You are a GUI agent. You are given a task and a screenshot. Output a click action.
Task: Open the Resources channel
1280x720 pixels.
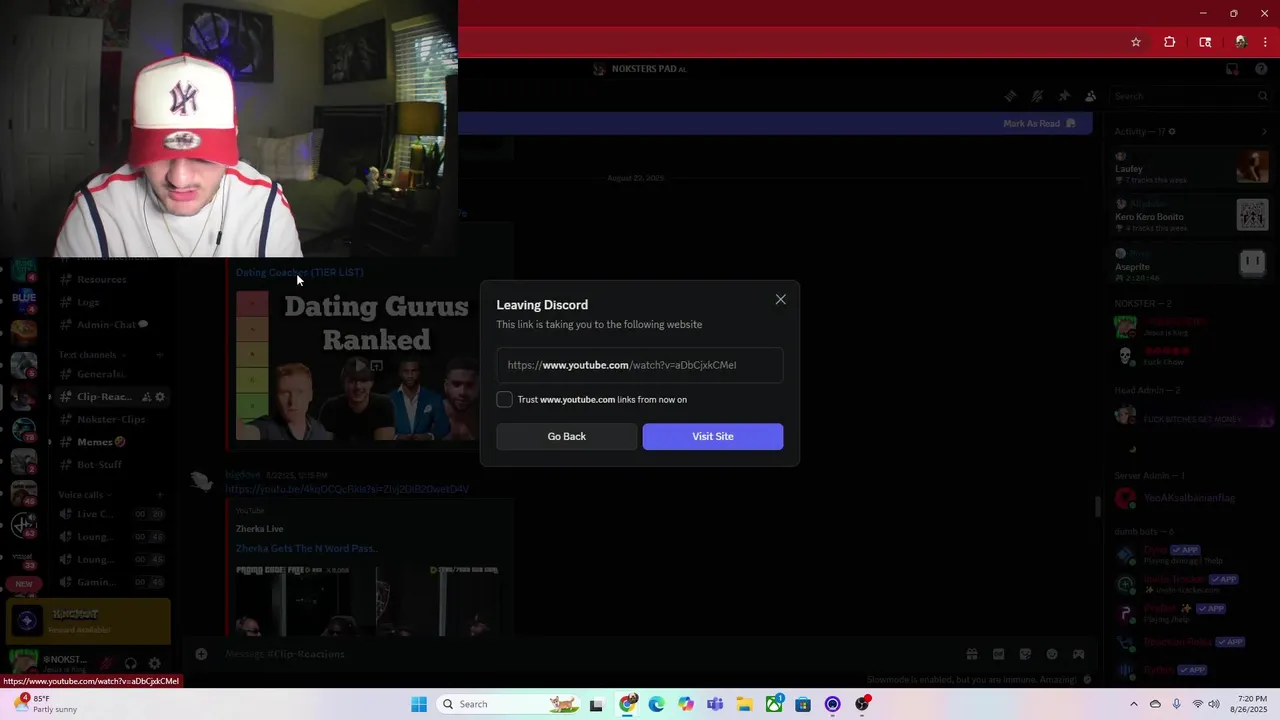pyautogui.click(x=102, y=279)
